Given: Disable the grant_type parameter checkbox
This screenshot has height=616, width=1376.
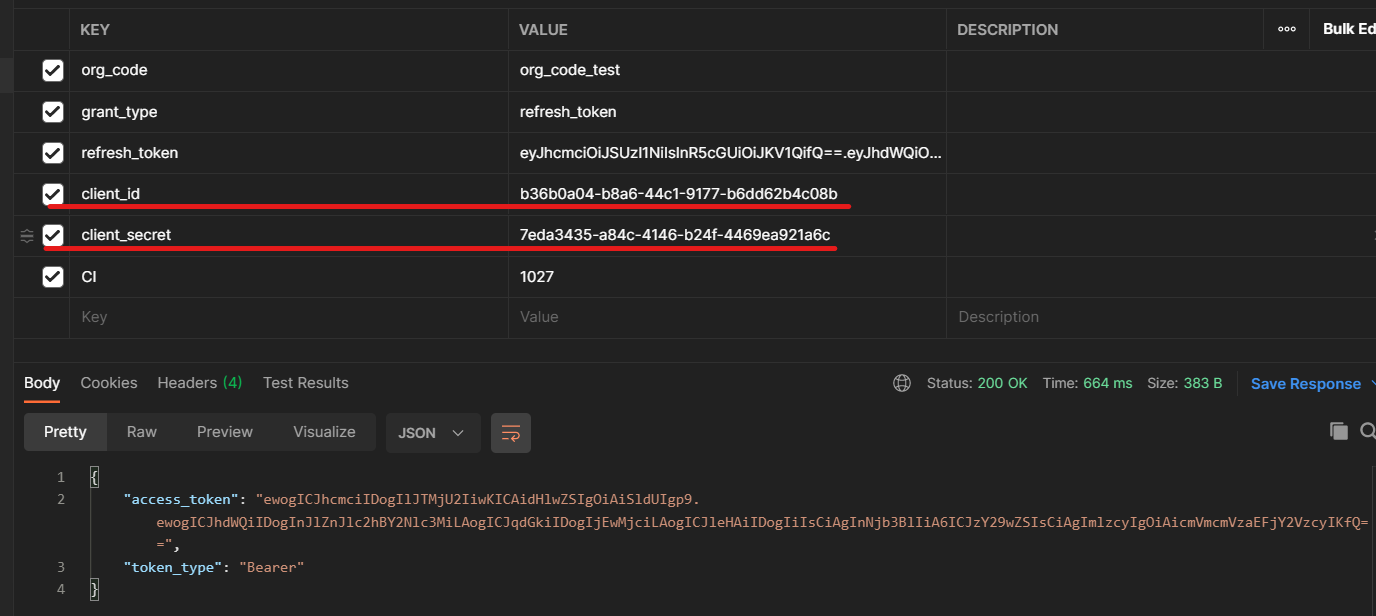Looking at the screenshot, I should pos(53,112).
